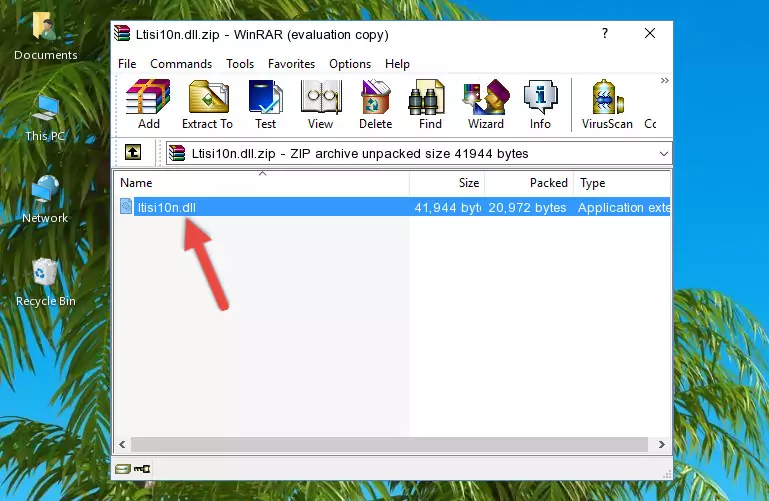Open the Tools menu

[x=240, y=64]
